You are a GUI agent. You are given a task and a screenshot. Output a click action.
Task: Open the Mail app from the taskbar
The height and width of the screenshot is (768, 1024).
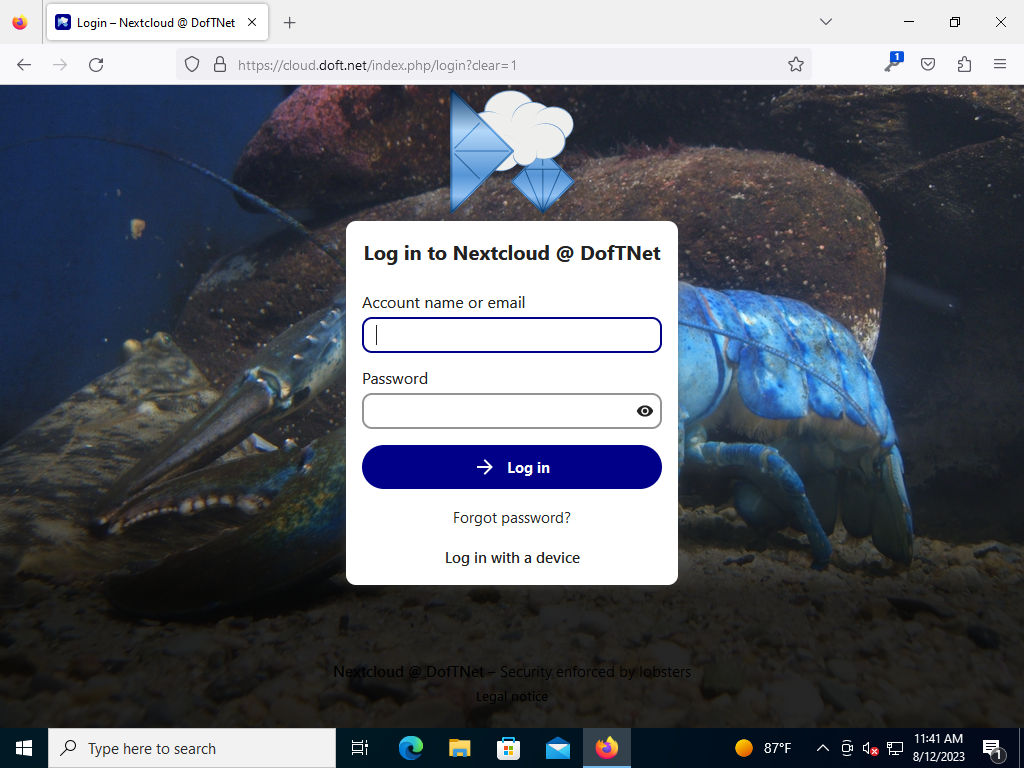coord(558,748)
